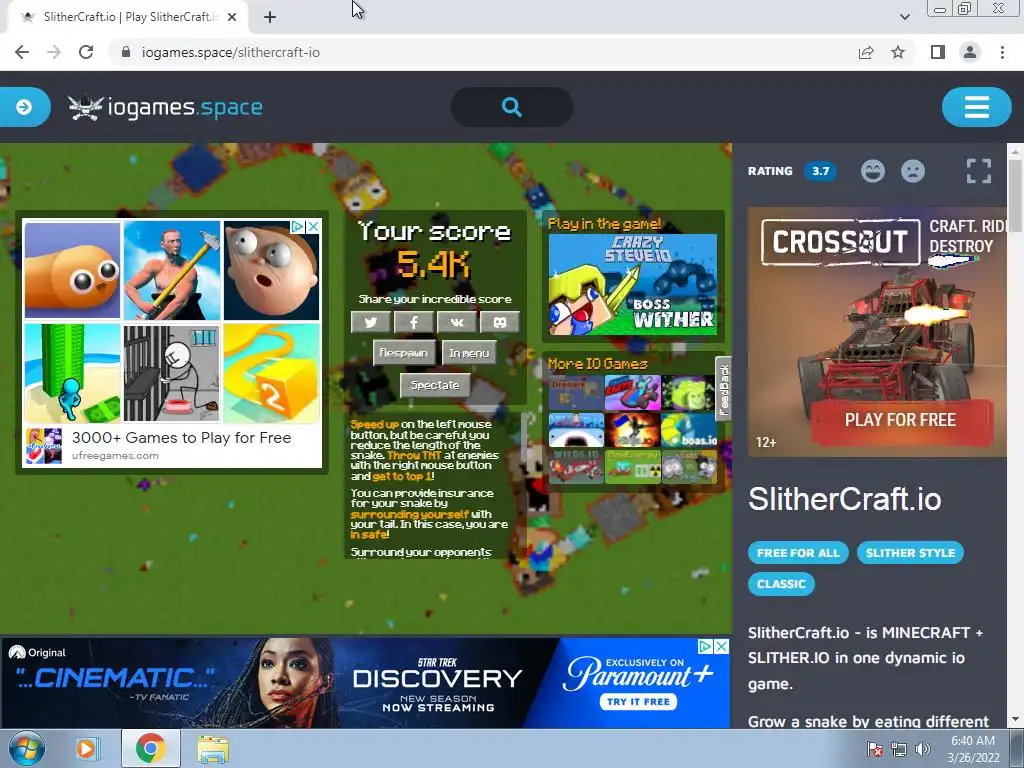Open the Wilds.io game thumbnail

pyautogui.click(x=576, y=466)
